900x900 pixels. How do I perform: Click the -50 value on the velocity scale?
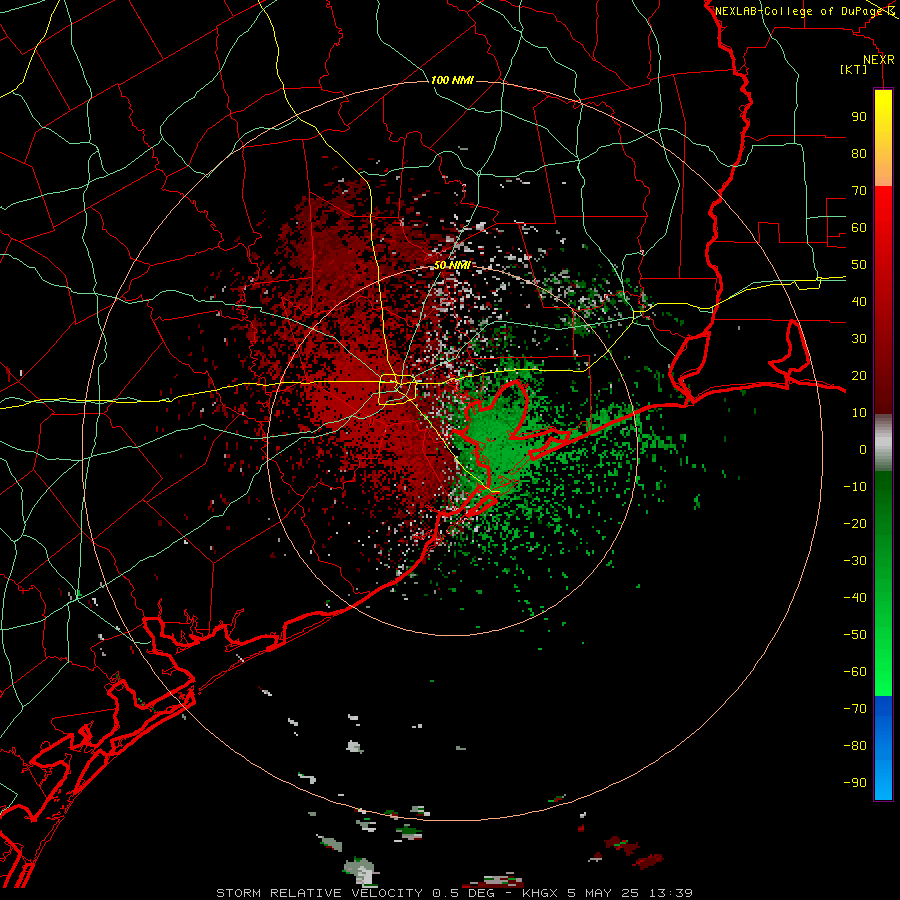855,635
